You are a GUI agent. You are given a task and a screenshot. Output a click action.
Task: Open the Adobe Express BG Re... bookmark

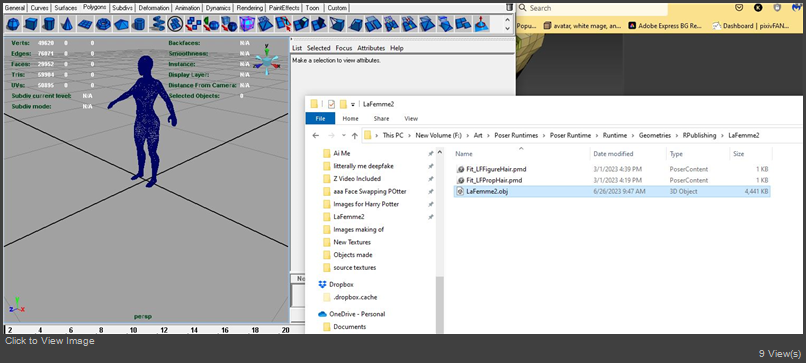666,26
